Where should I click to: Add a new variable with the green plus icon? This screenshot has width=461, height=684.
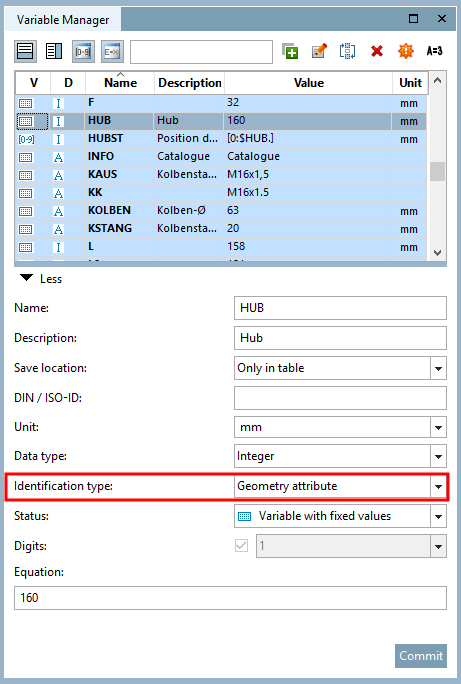(x=290, y=51)
